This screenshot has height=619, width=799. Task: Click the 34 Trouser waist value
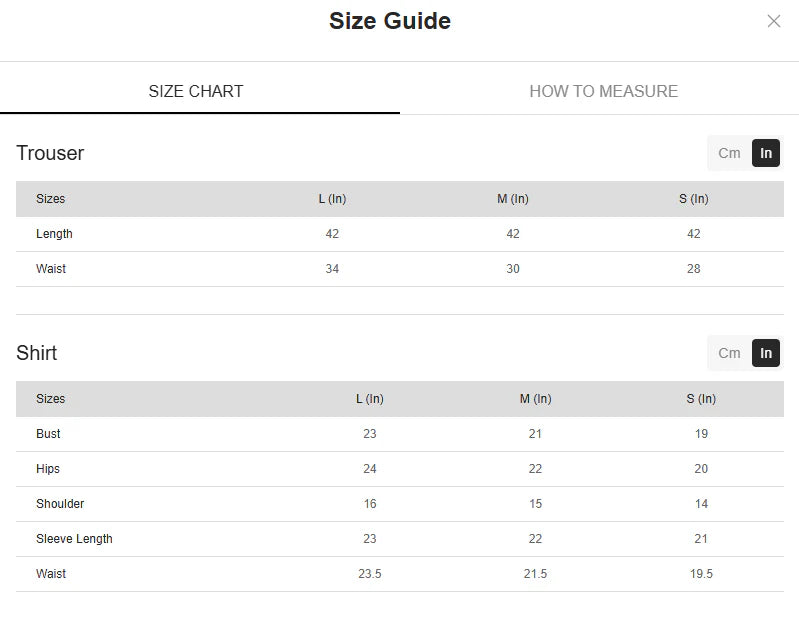(332, 269)
